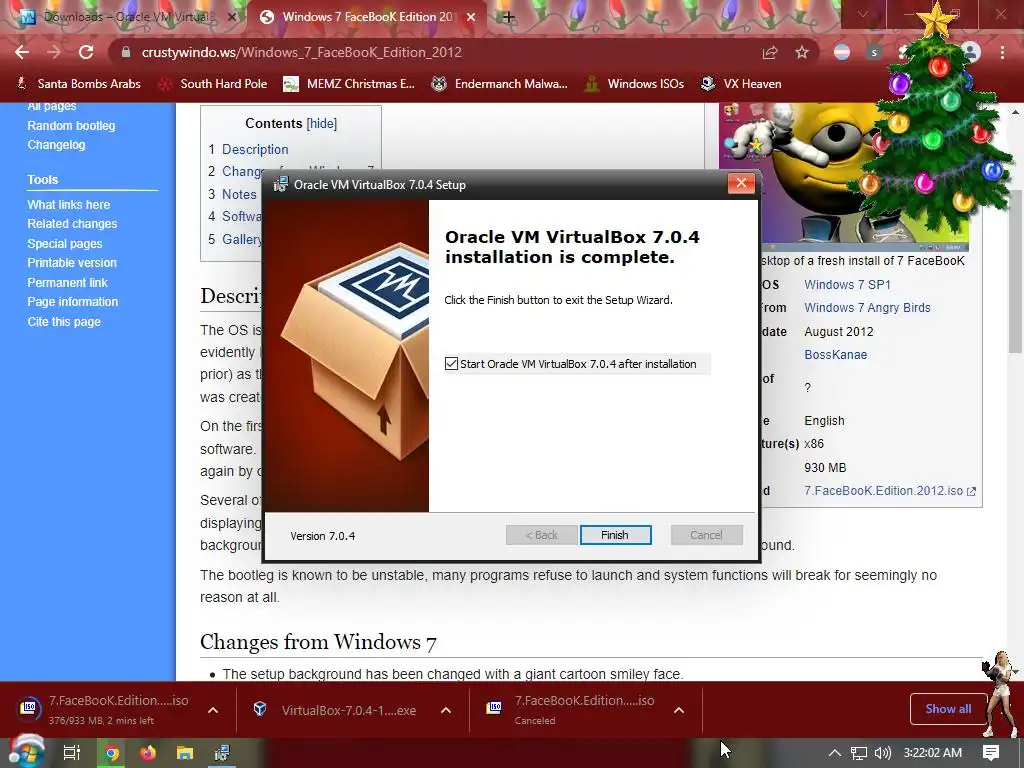Viewport: 1024px width, 768px height.
Task: Open Chrome's three-dot menu
Action: pyautogui.click(x=1002, y=52)
